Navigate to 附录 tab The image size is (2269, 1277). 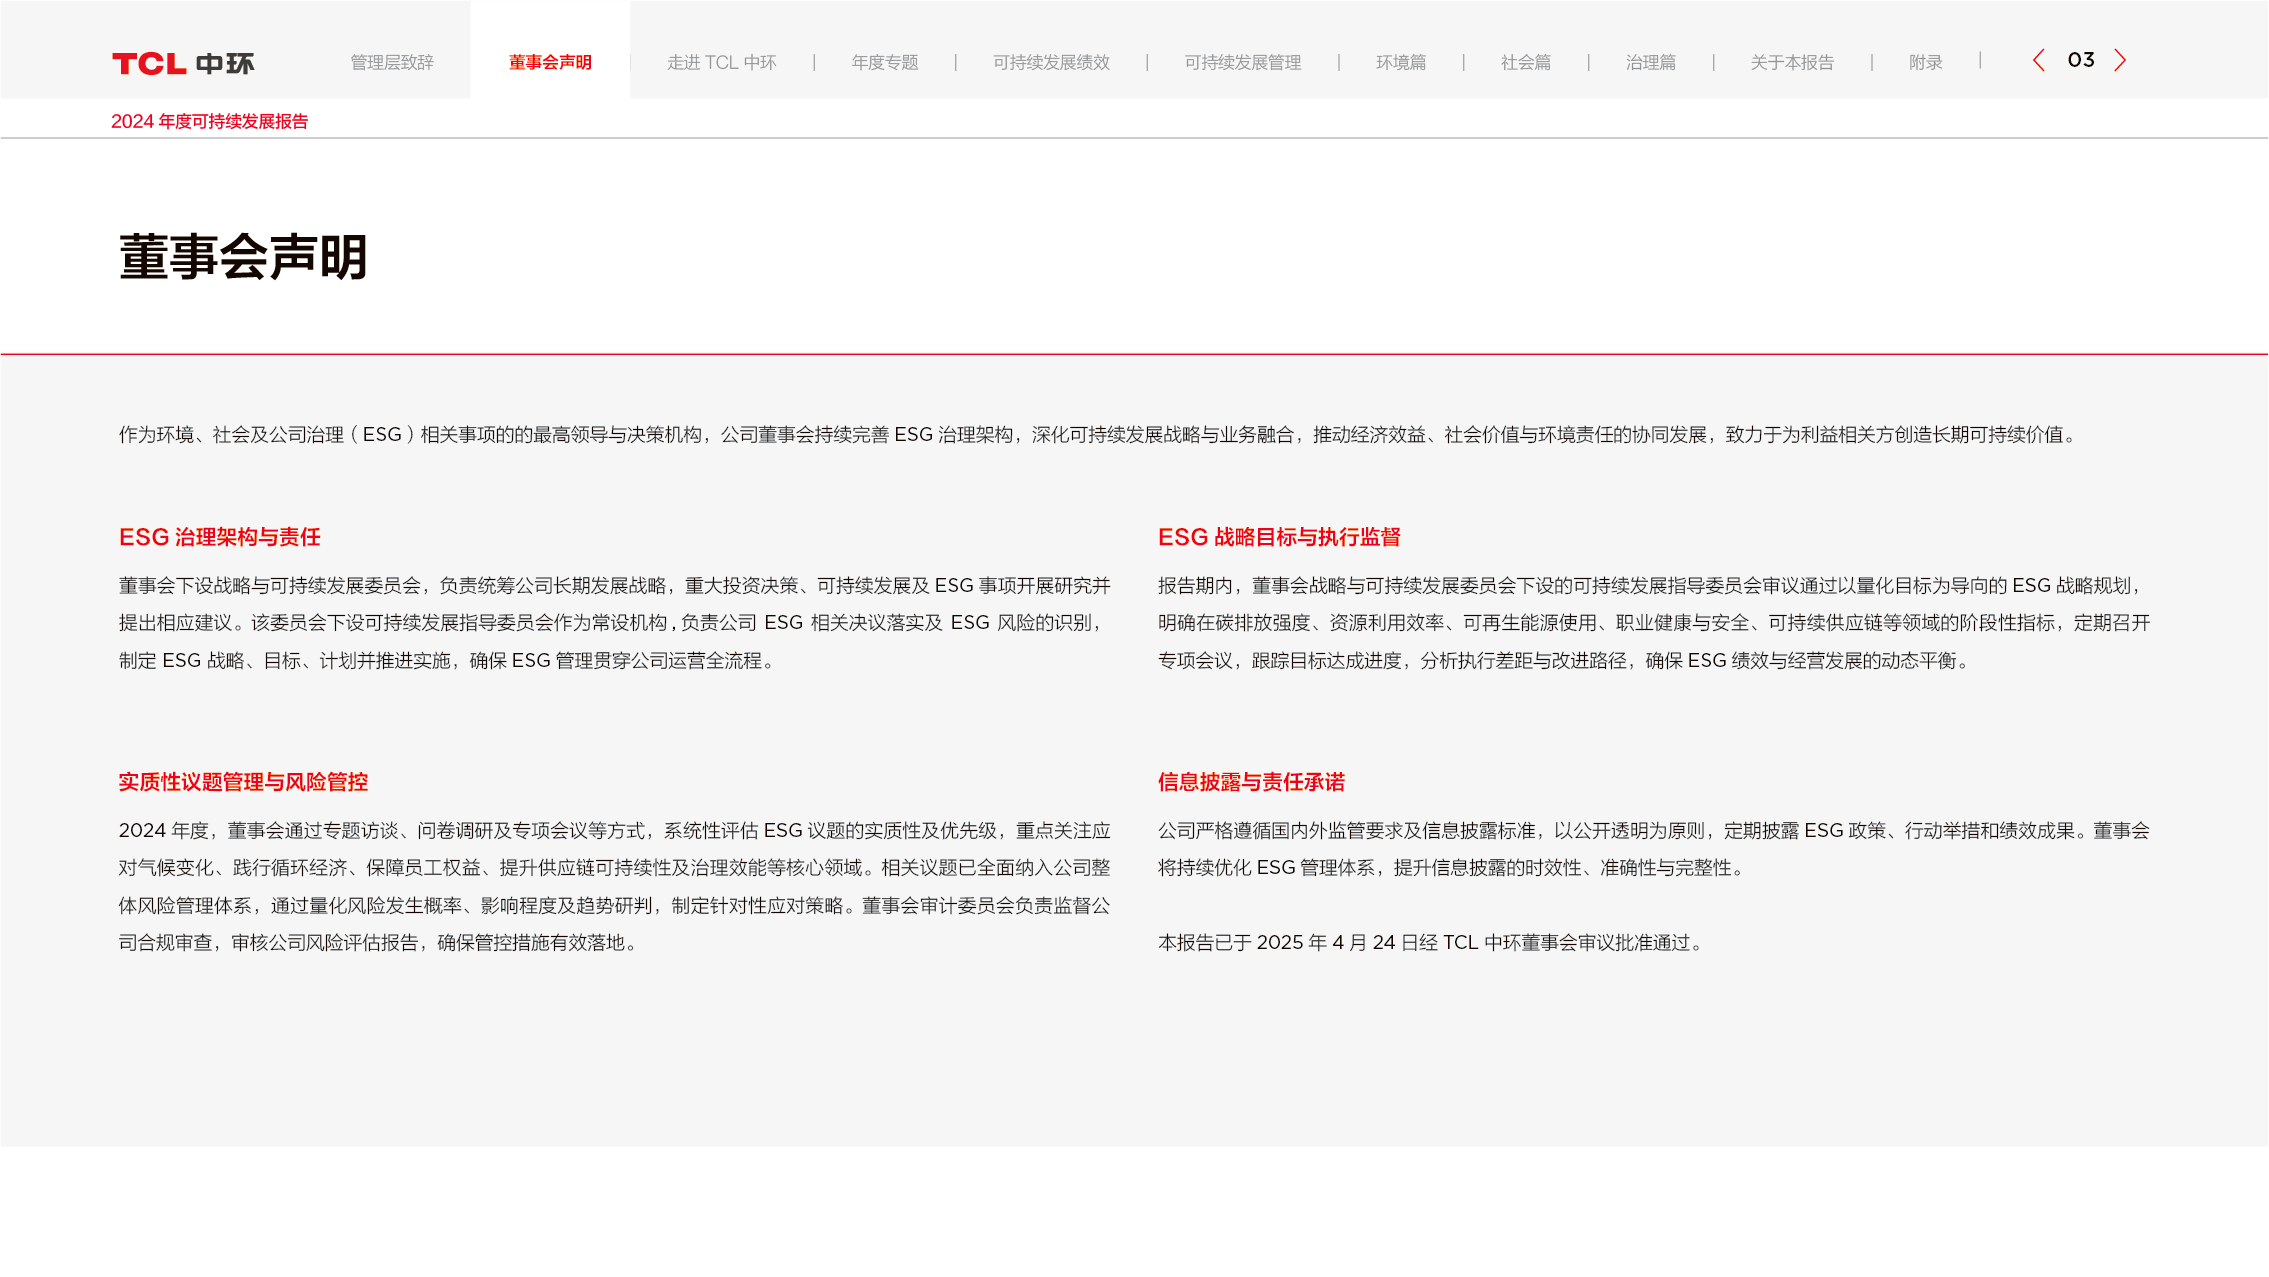(1925, 63)
